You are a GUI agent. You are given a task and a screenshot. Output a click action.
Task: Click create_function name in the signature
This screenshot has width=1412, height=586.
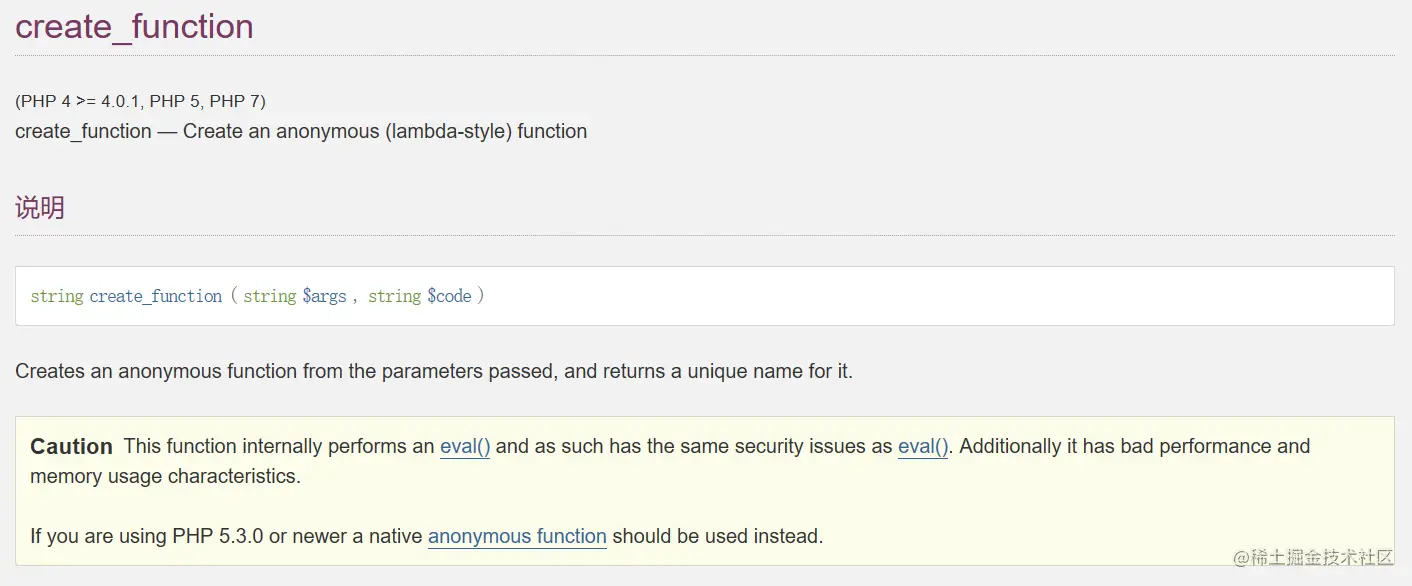pyautogui.click(x=156, y=297)
